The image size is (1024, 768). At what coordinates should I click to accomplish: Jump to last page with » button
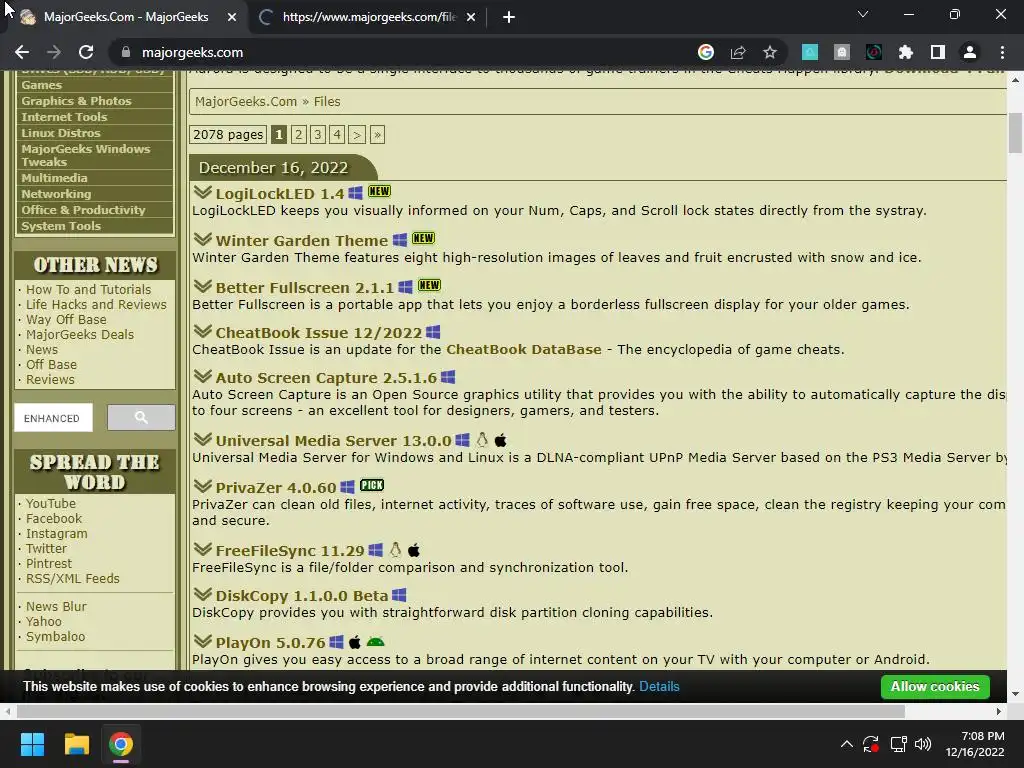click(x=377, y=135)
